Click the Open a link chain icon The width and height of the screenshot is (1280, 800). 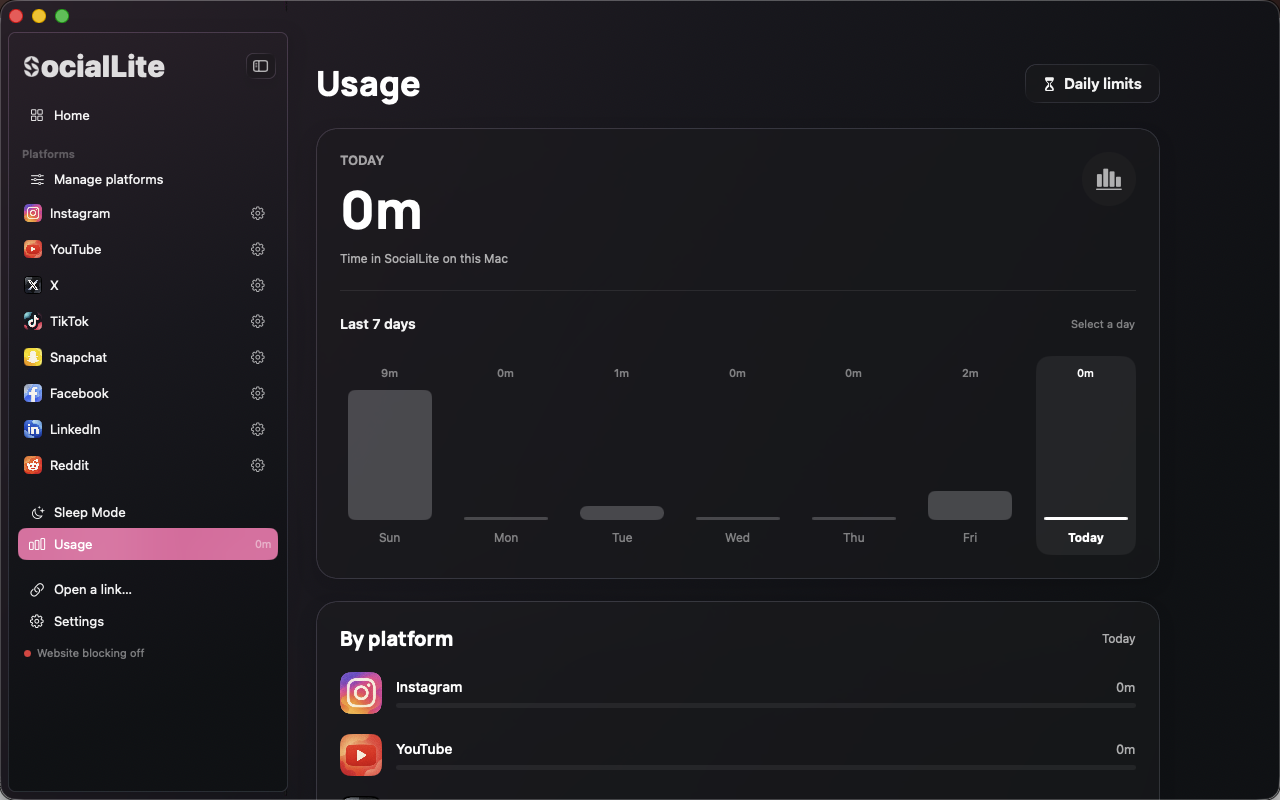coord(37,589)
